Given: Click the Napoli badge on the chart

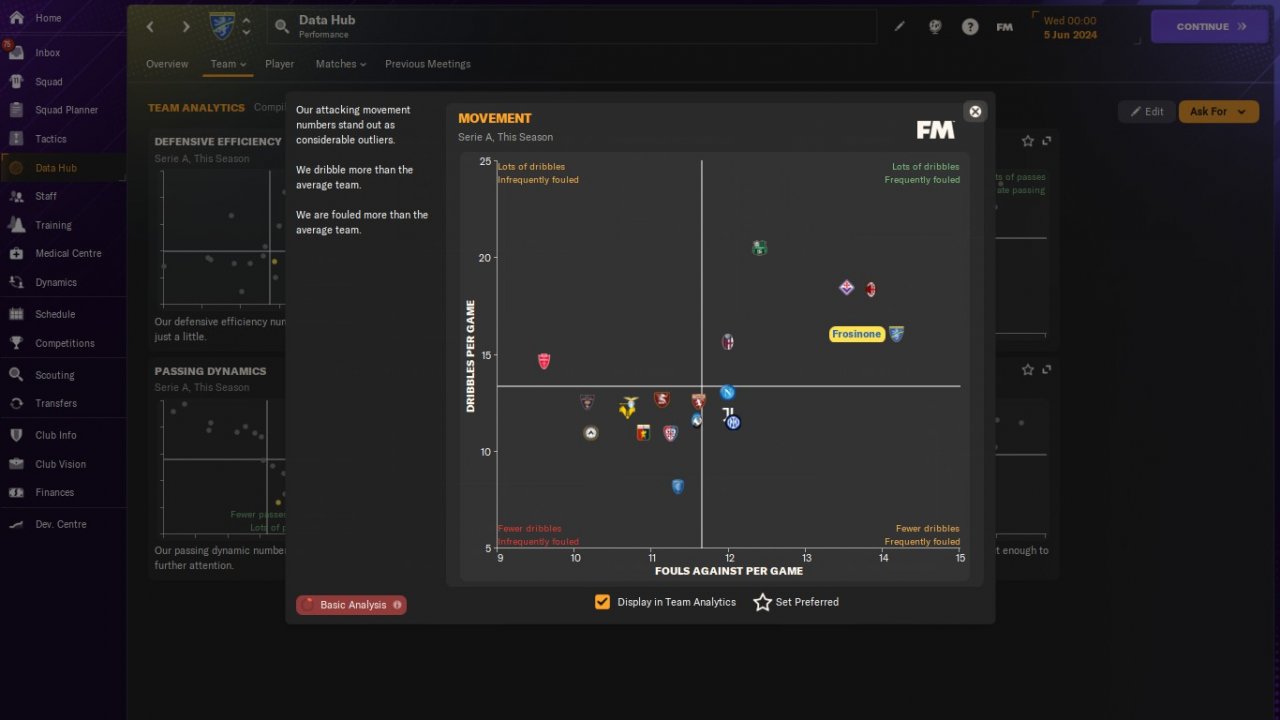Looking at the screenshot, I should [728, 392].
